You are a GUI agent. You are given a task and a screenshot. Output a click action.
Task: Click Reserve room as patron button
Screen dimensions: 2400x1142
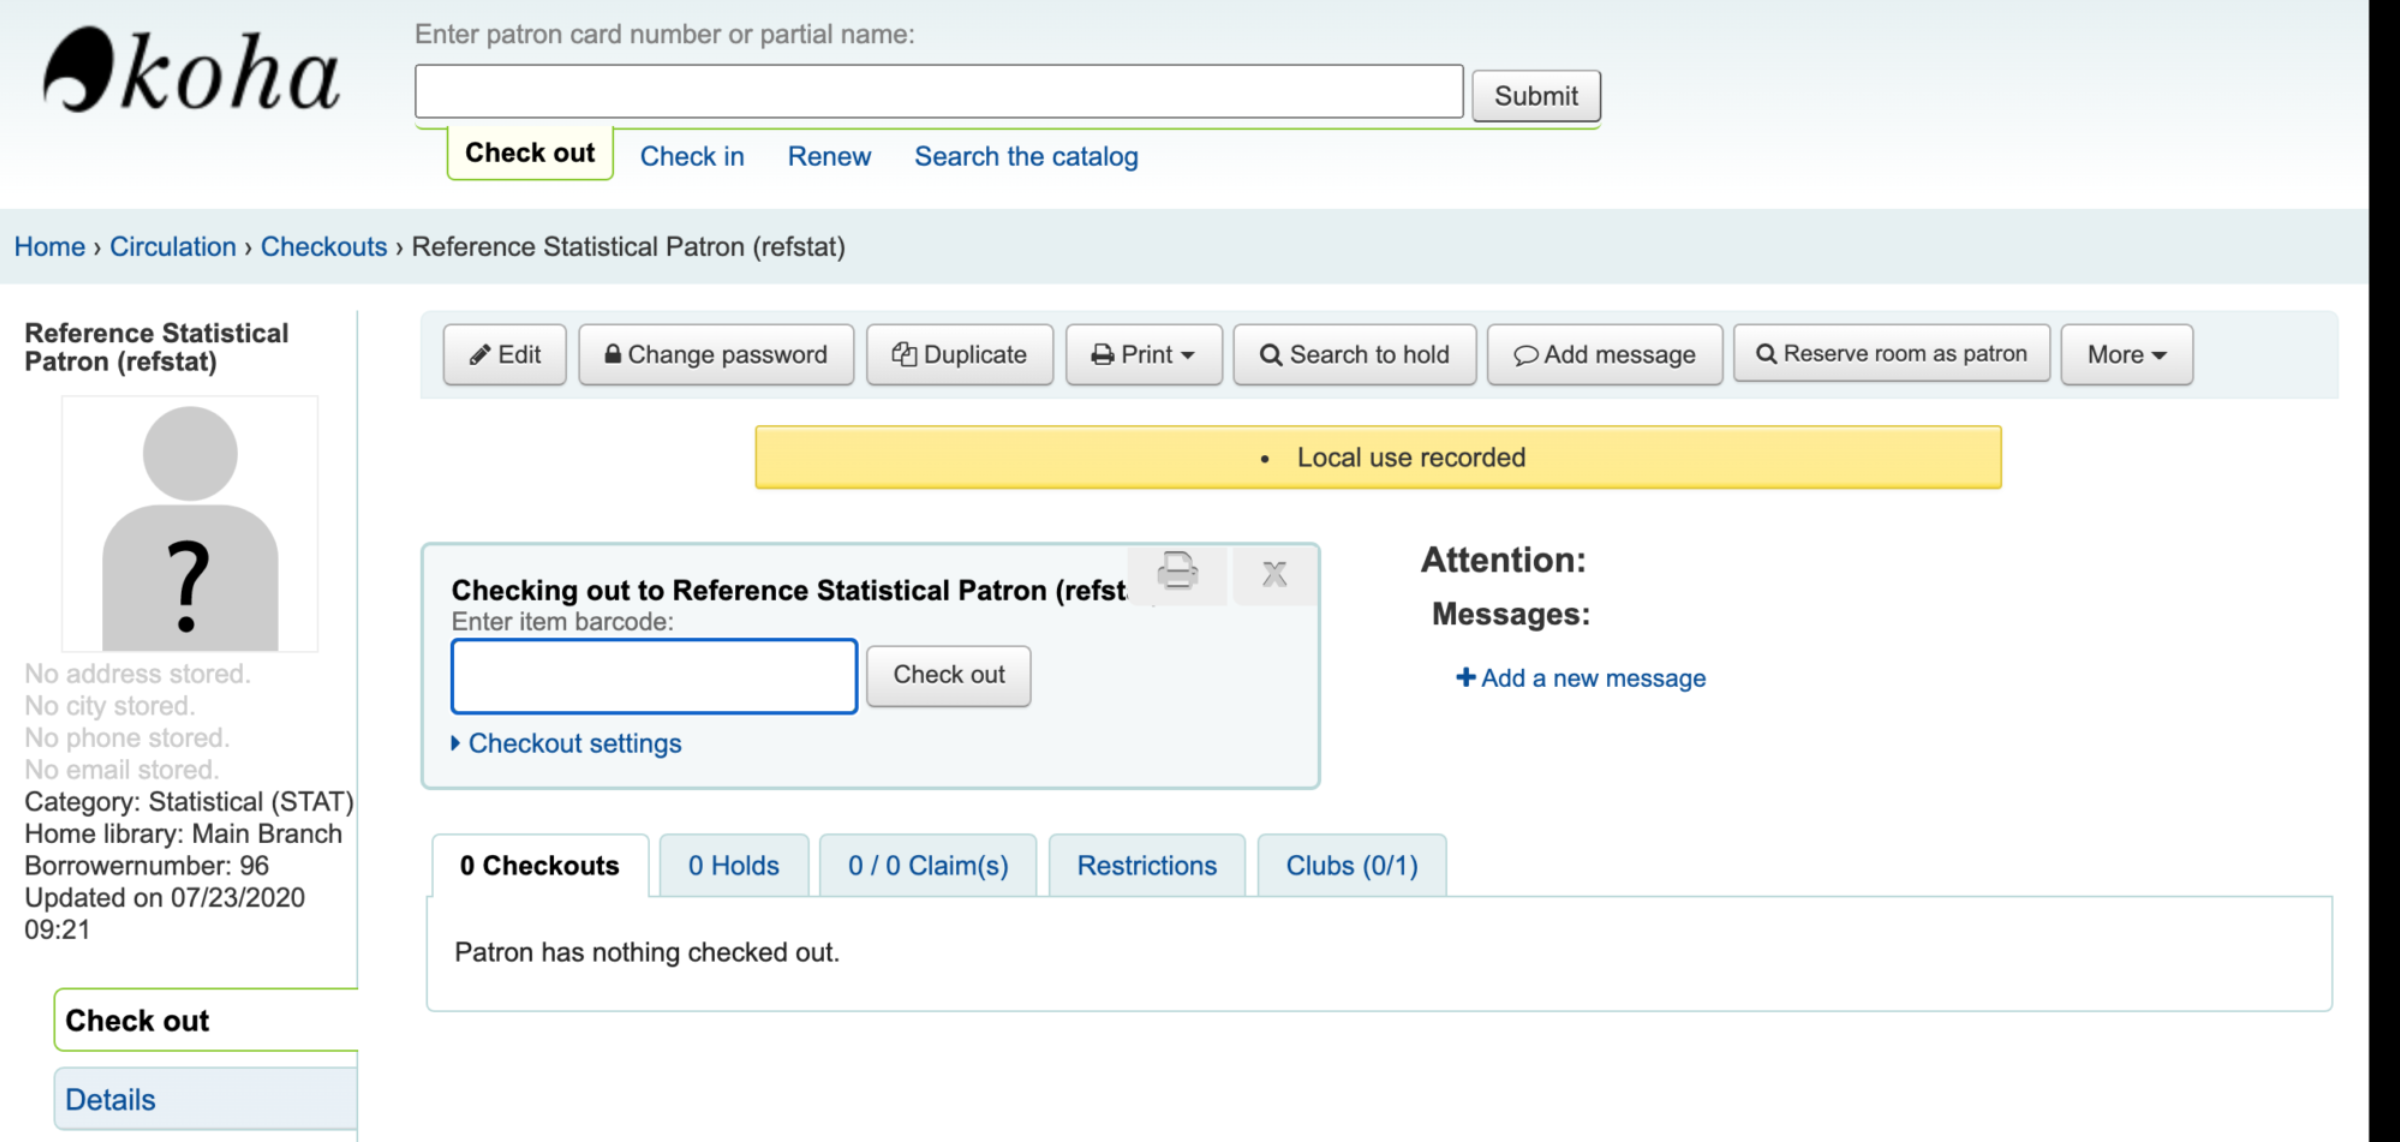pyautogui.click(x=1891, y=354)
